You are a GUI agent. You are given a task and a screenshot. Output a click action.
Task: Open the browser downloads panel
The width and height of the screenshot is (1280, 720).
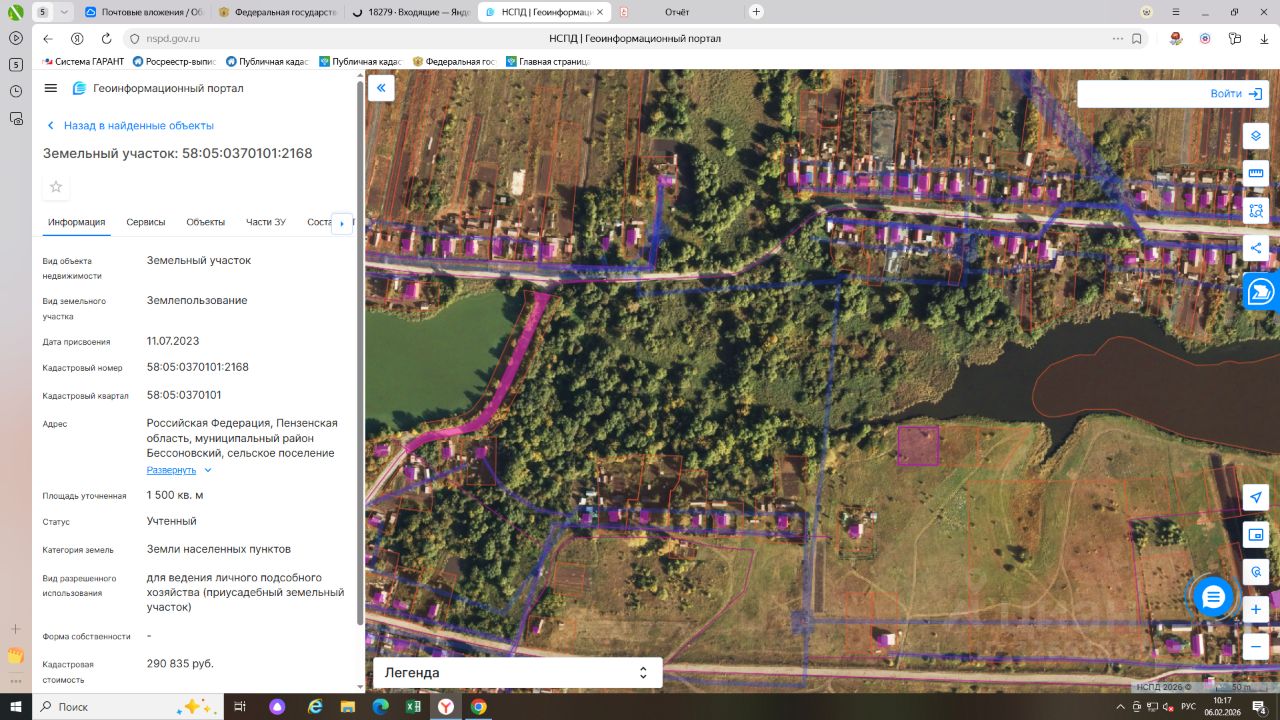pos(1264,39)
